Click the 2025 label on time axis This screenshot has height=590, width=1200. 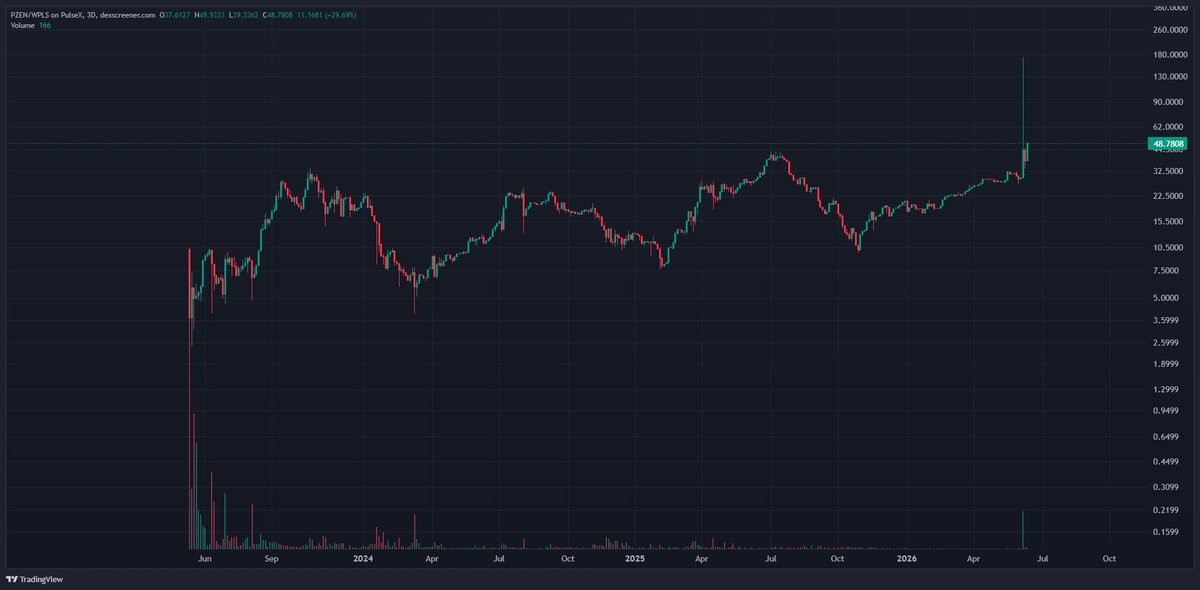635,559
